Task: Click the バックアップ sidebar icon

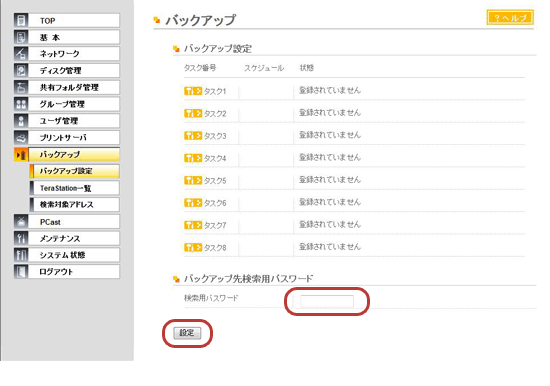Action: coord(21,154)
